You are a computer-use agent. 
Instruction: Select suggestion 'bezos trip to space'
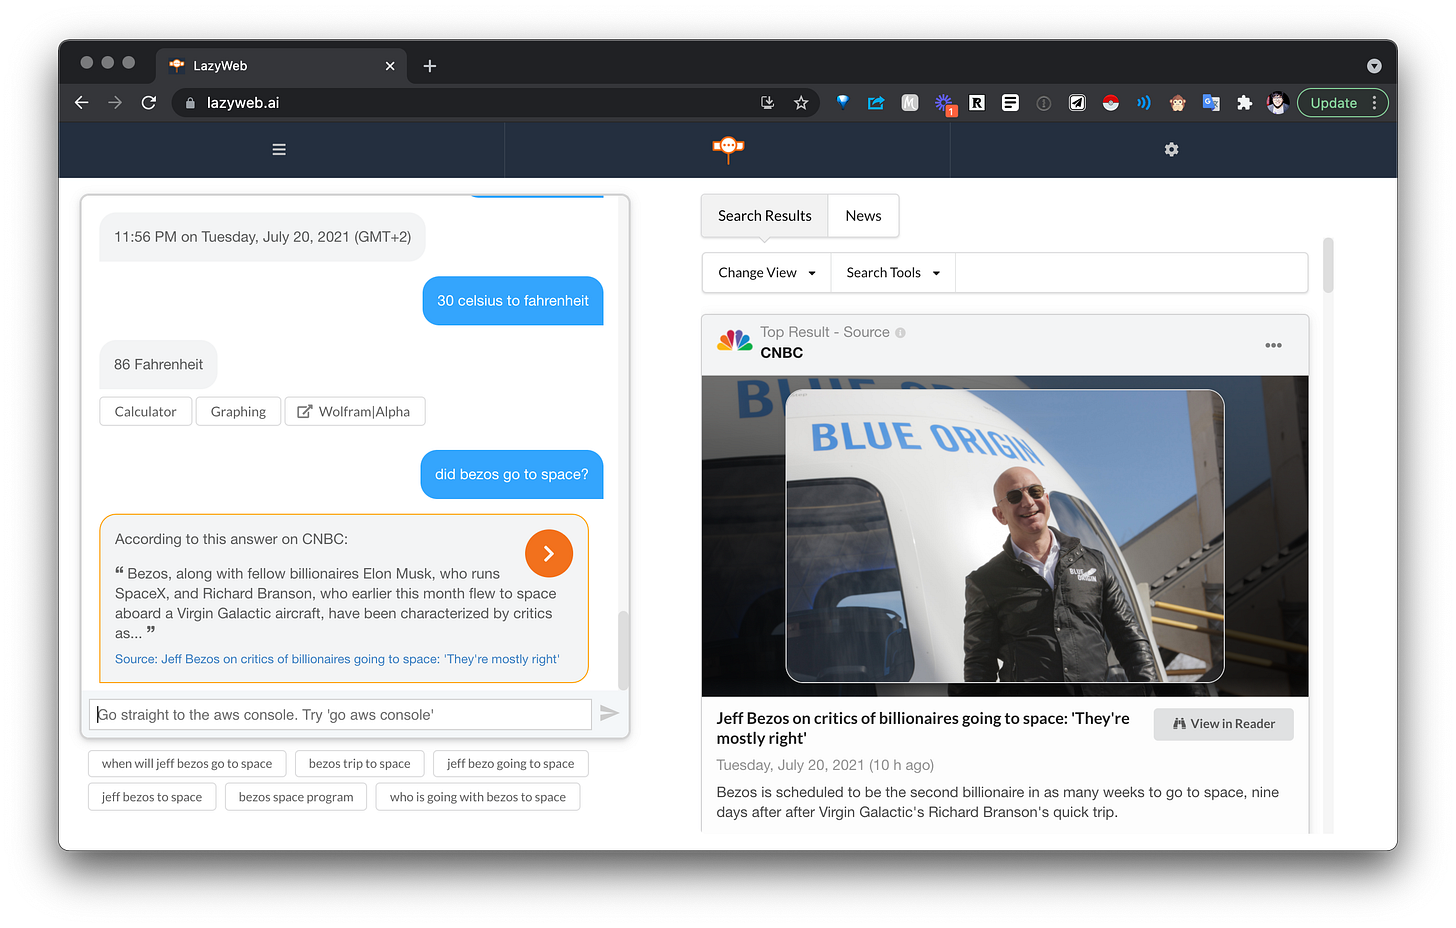(360, 764)
